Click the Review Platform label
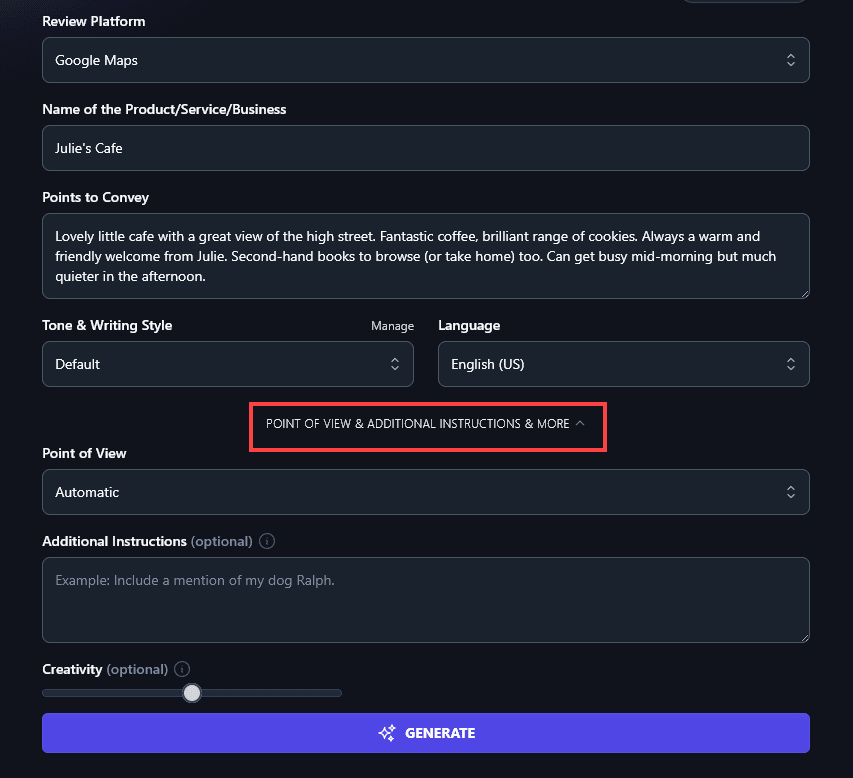 click(93, 21)
